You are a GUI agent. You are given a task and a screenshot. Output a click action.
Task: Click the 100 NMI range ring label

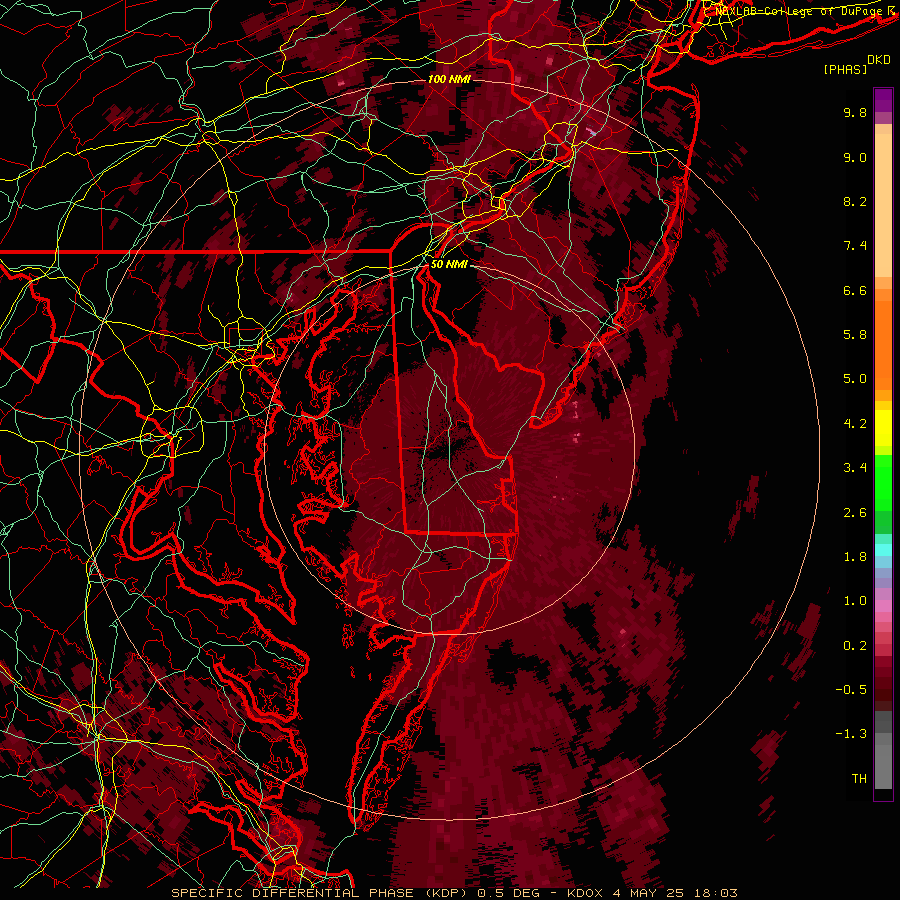point(449,79)
